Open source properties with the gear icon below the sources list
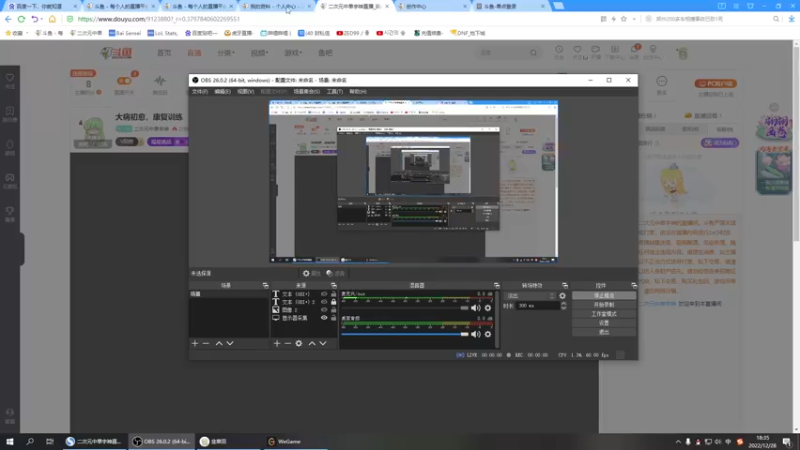 point(299,343)
